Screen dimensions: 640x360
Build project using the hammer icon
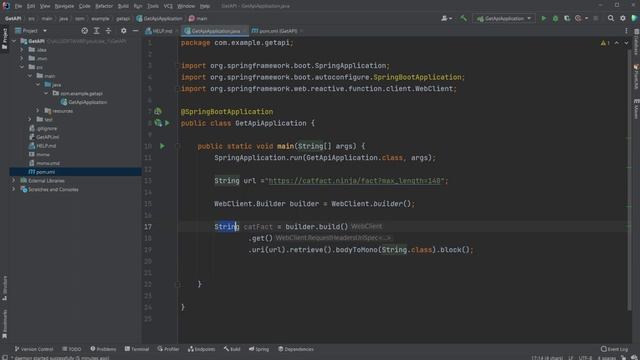pyautogui.click(x=463, y=18)
